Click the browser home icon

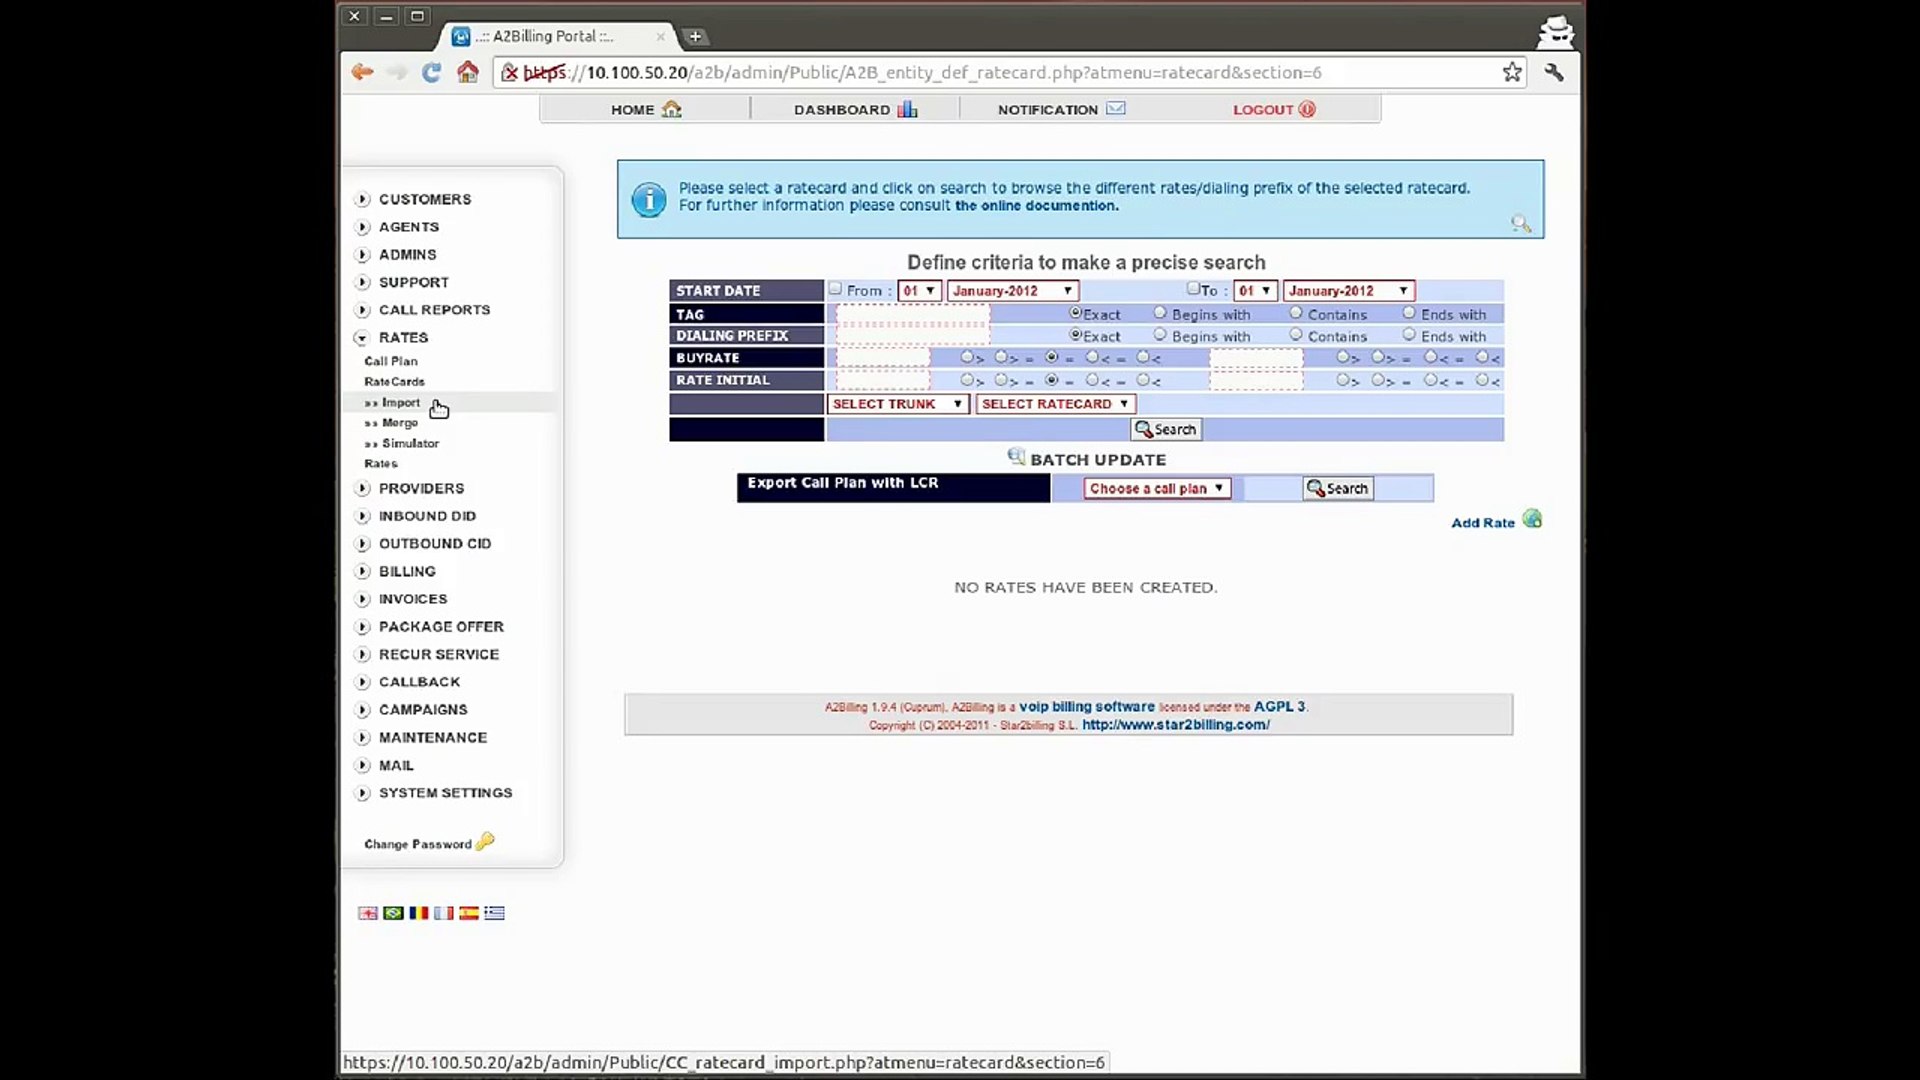tap(467, 72)
